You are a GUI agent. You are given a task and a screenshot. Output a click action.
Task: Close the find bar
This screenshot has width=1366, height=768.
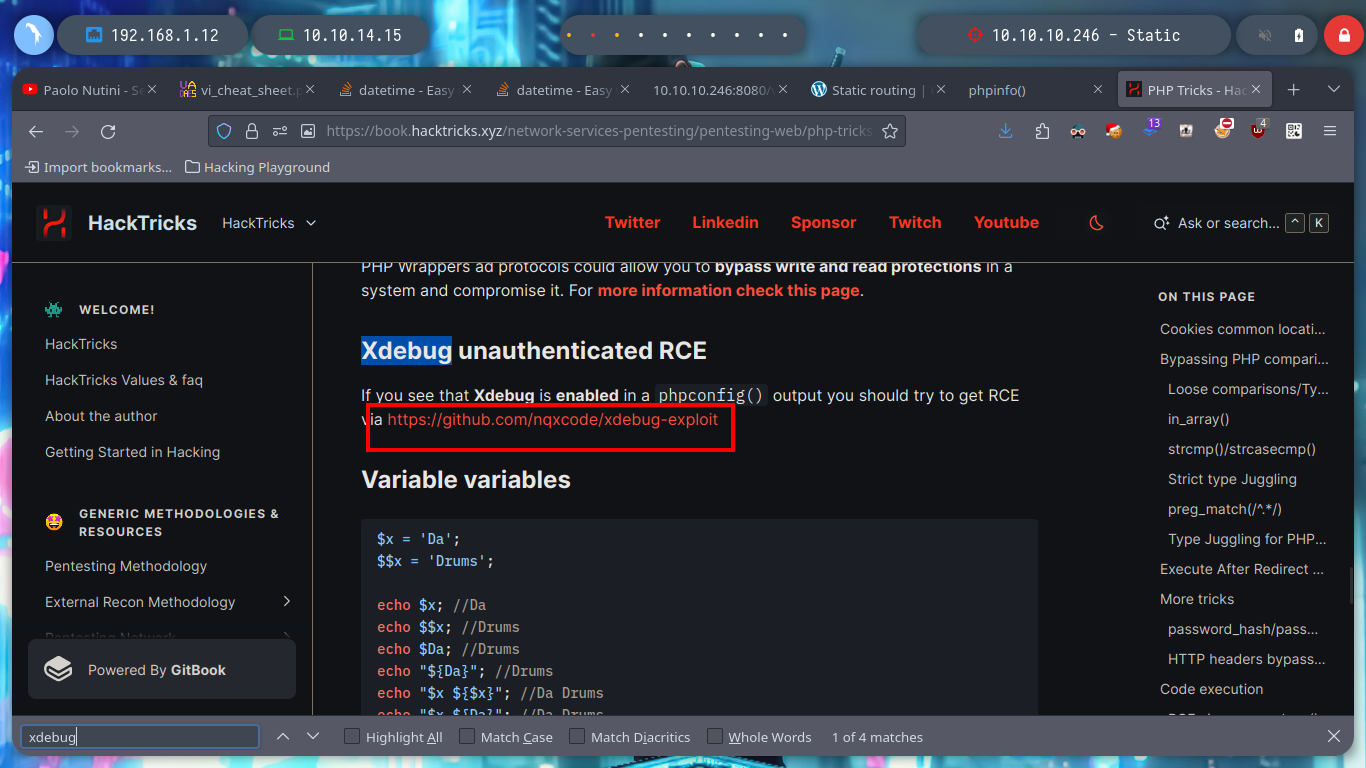tap(1334, 737)
